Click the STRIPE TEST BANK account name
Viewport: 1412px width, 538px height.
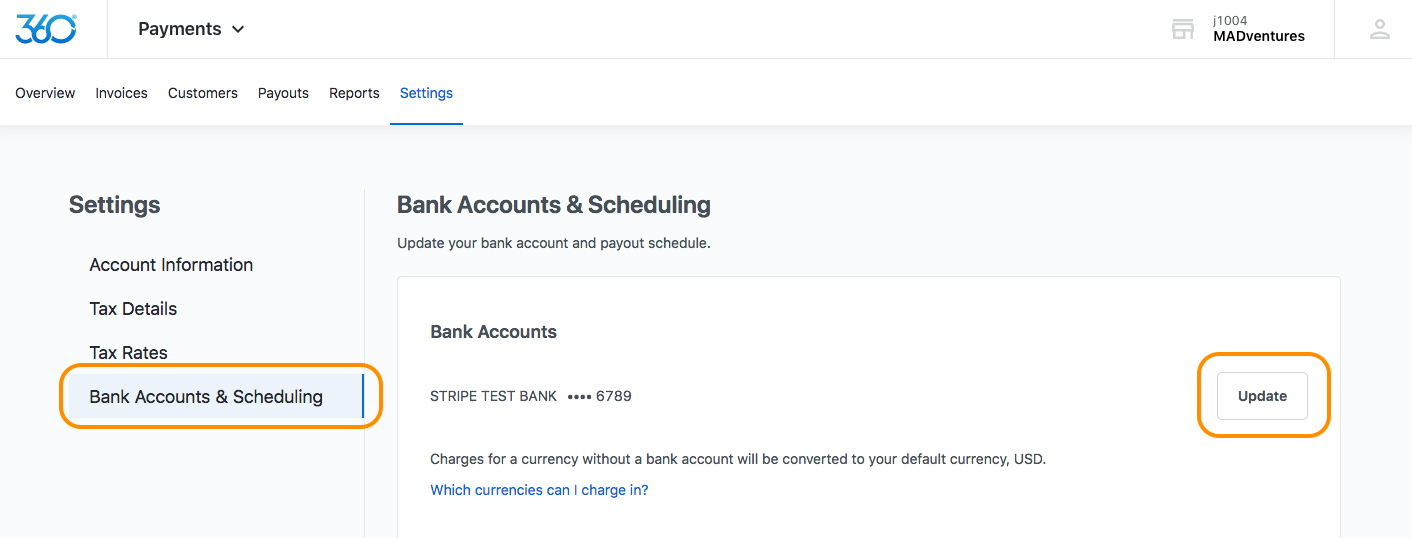click(493, 396)
